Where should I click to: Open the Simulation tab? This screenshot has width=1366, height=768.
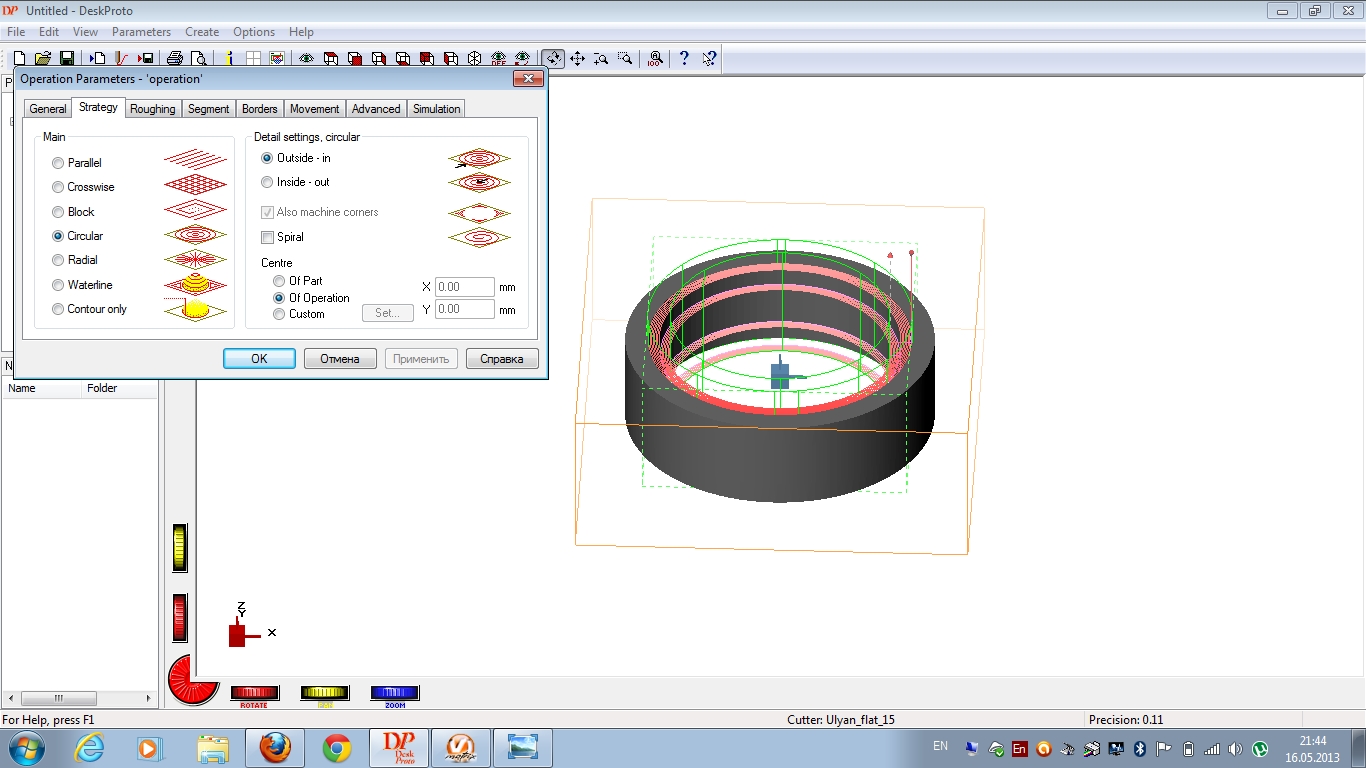pyautogui.click(x=436, y=109)
